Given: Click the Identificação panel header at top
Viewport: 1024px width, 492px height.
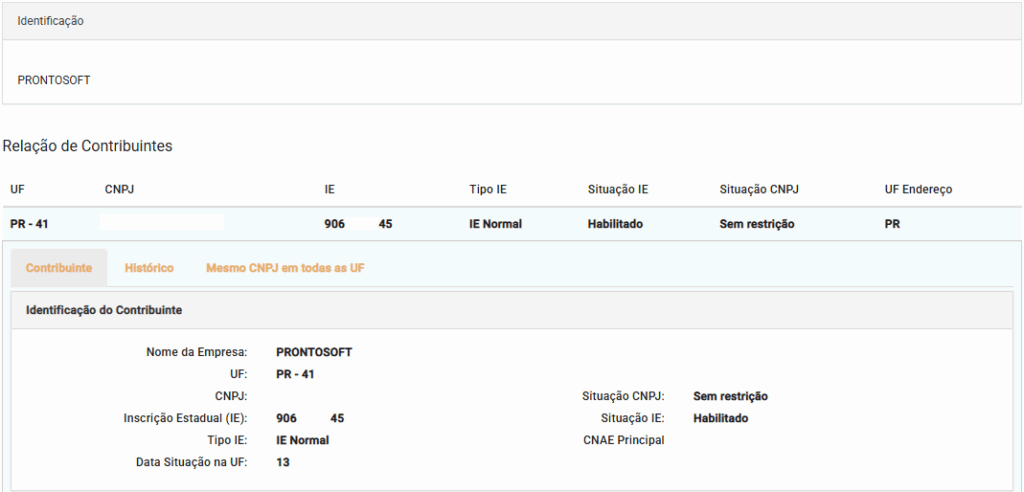Looking at the screenshot, I should point(51,21).
